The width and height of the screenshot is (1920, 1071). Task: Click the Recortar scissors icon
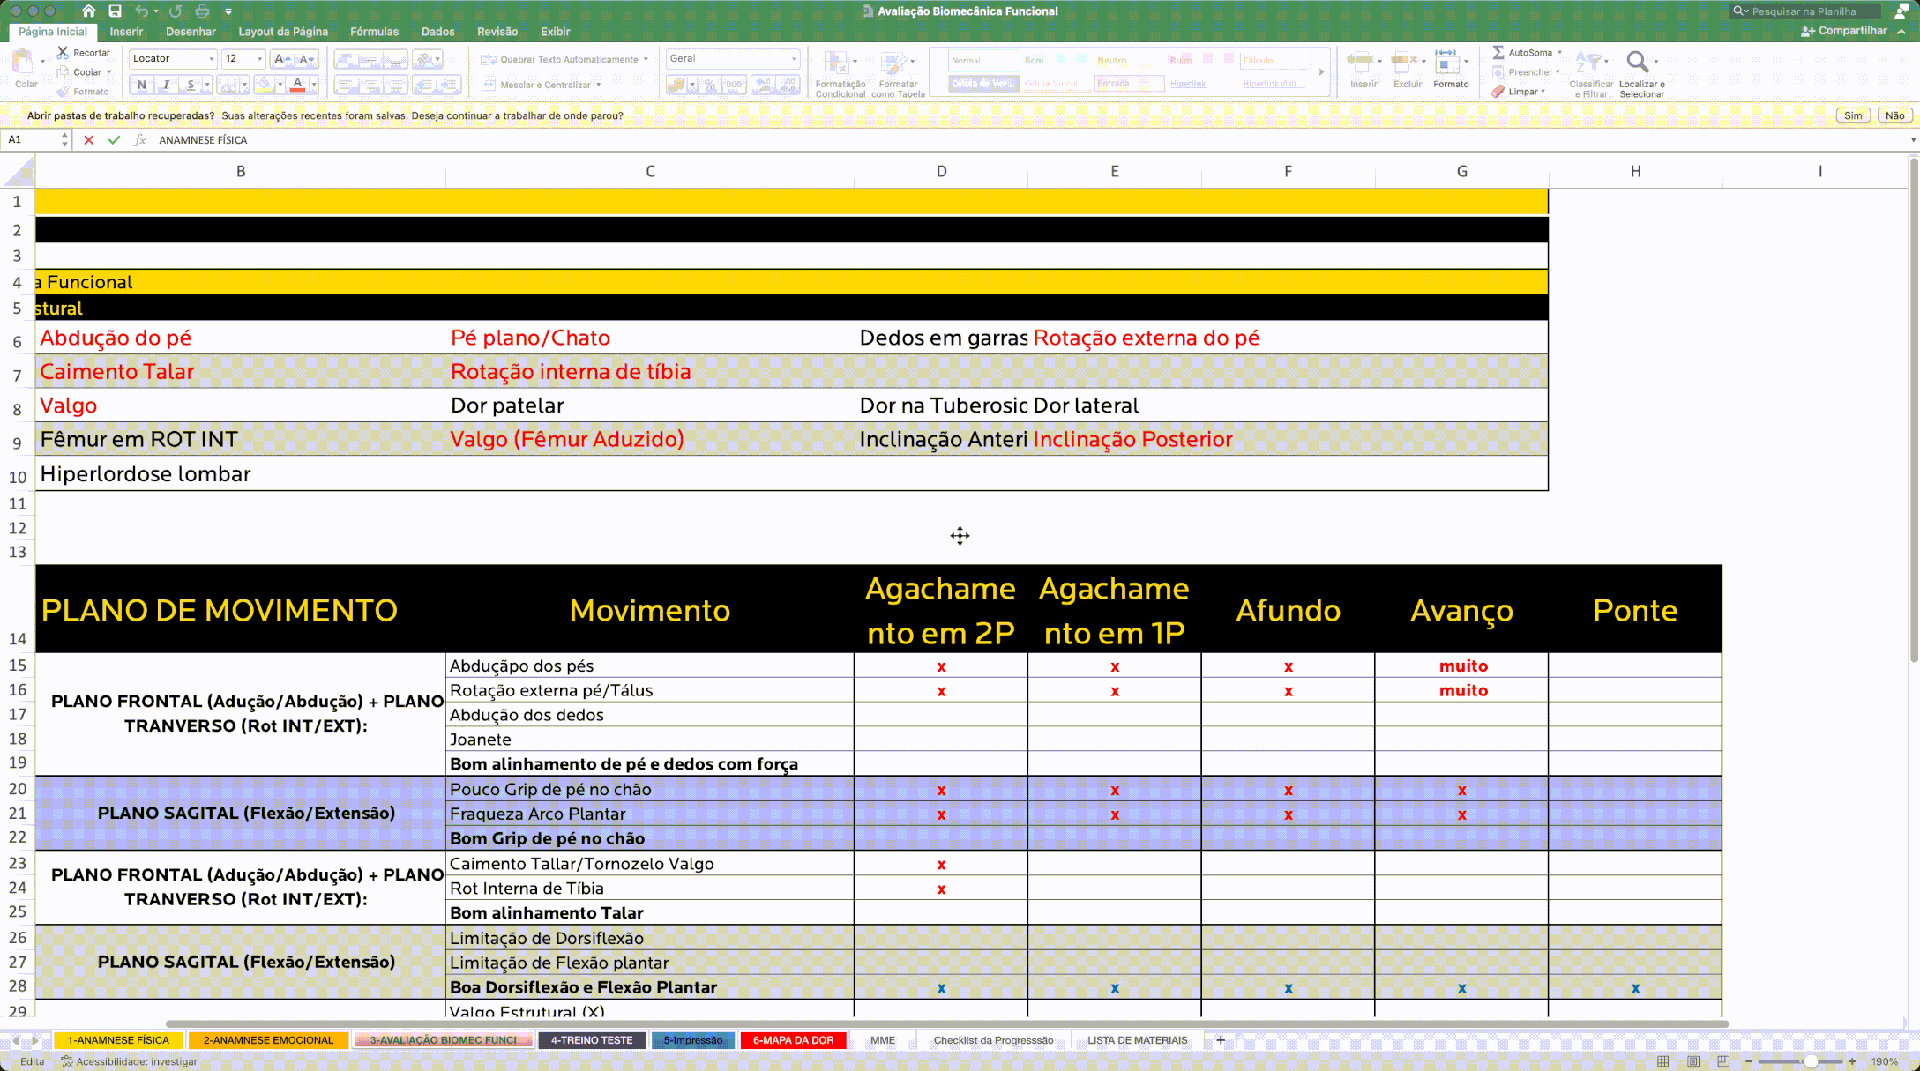[63, 52]
